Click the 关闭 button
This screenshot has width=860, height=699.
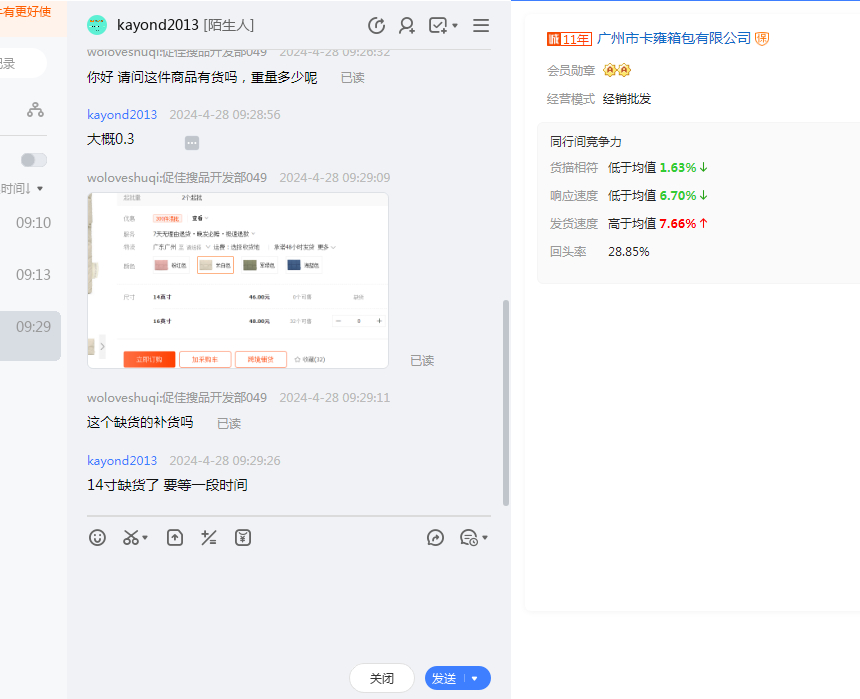point(381,678)
